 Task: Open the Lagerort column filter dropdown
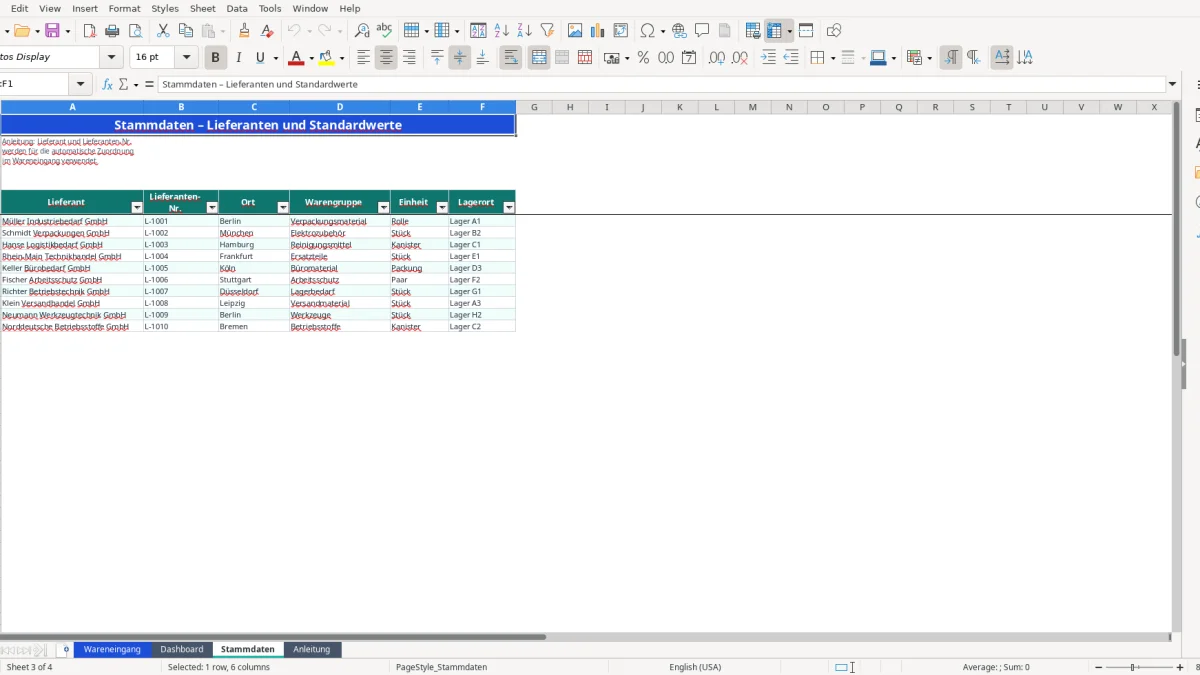[x=509, y=207]
